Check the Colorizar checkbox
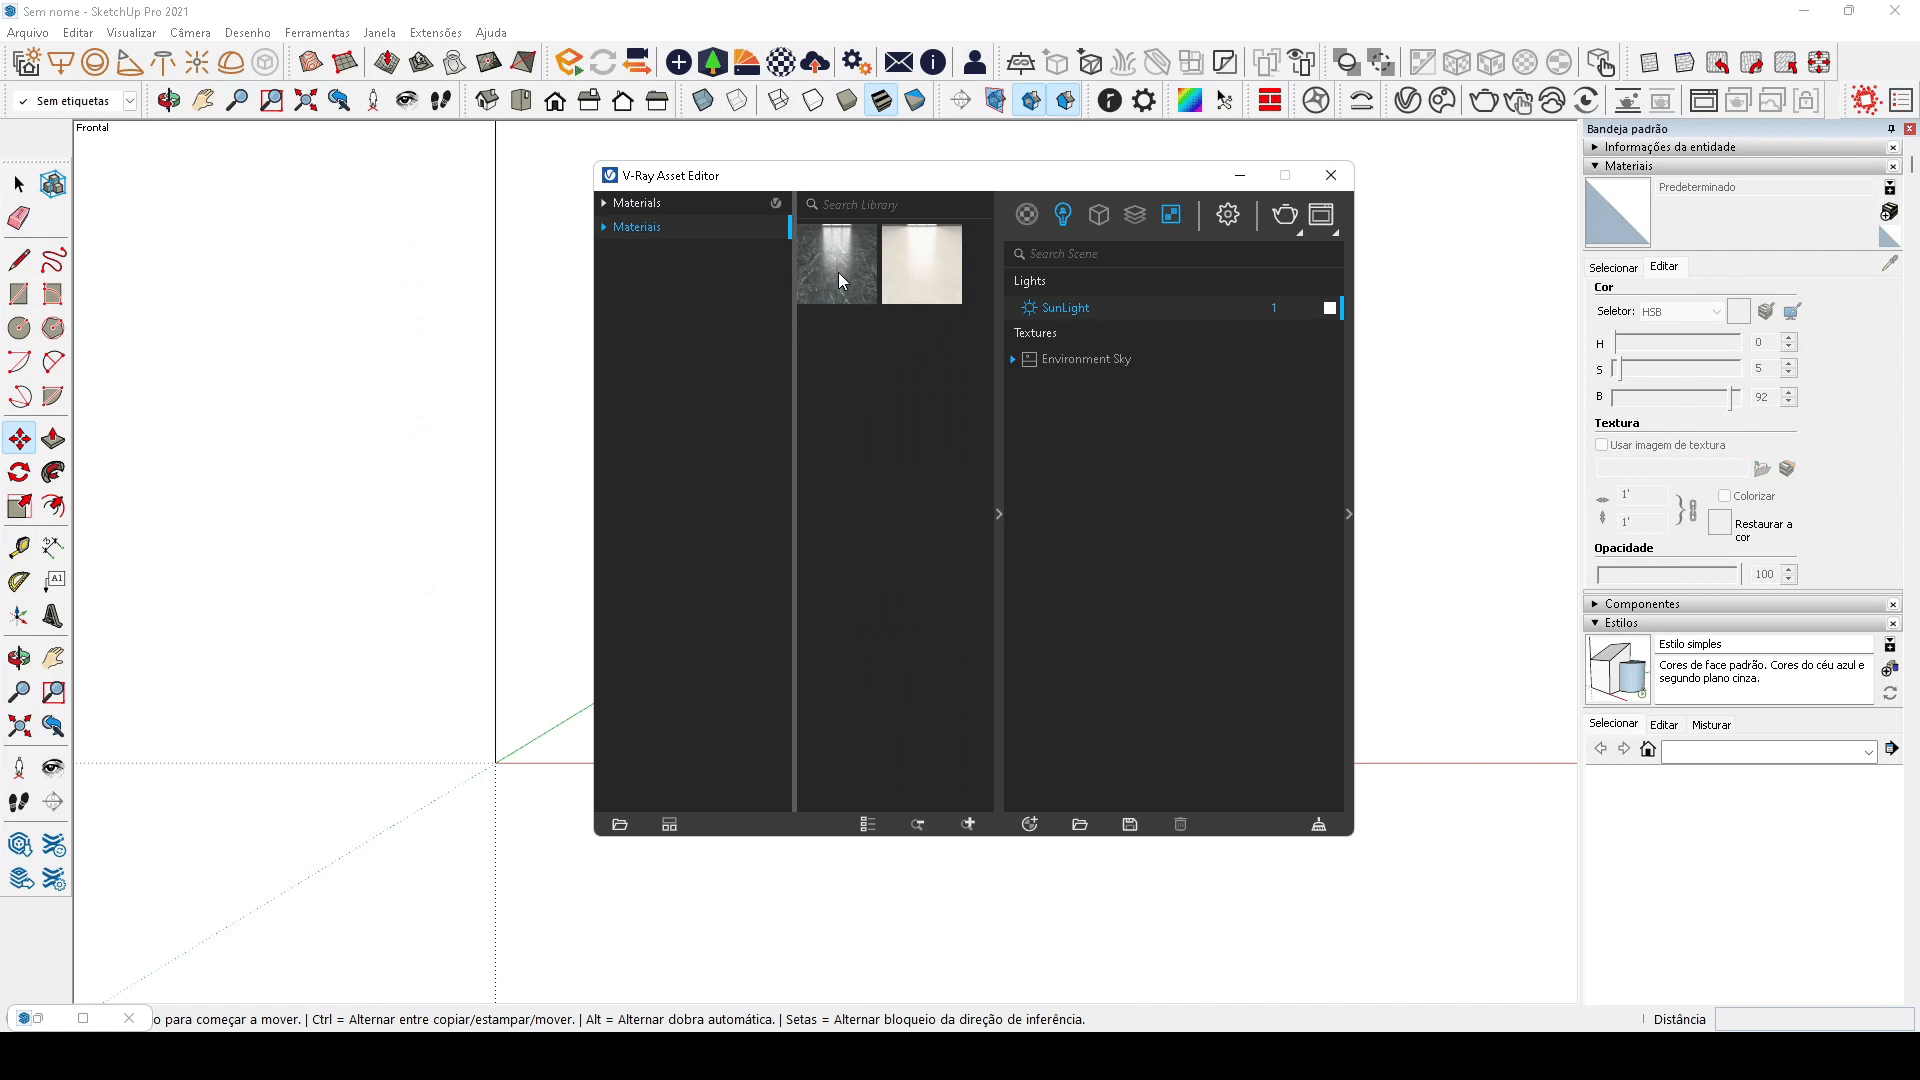1920x1080 pixels. pos(1724,496)
